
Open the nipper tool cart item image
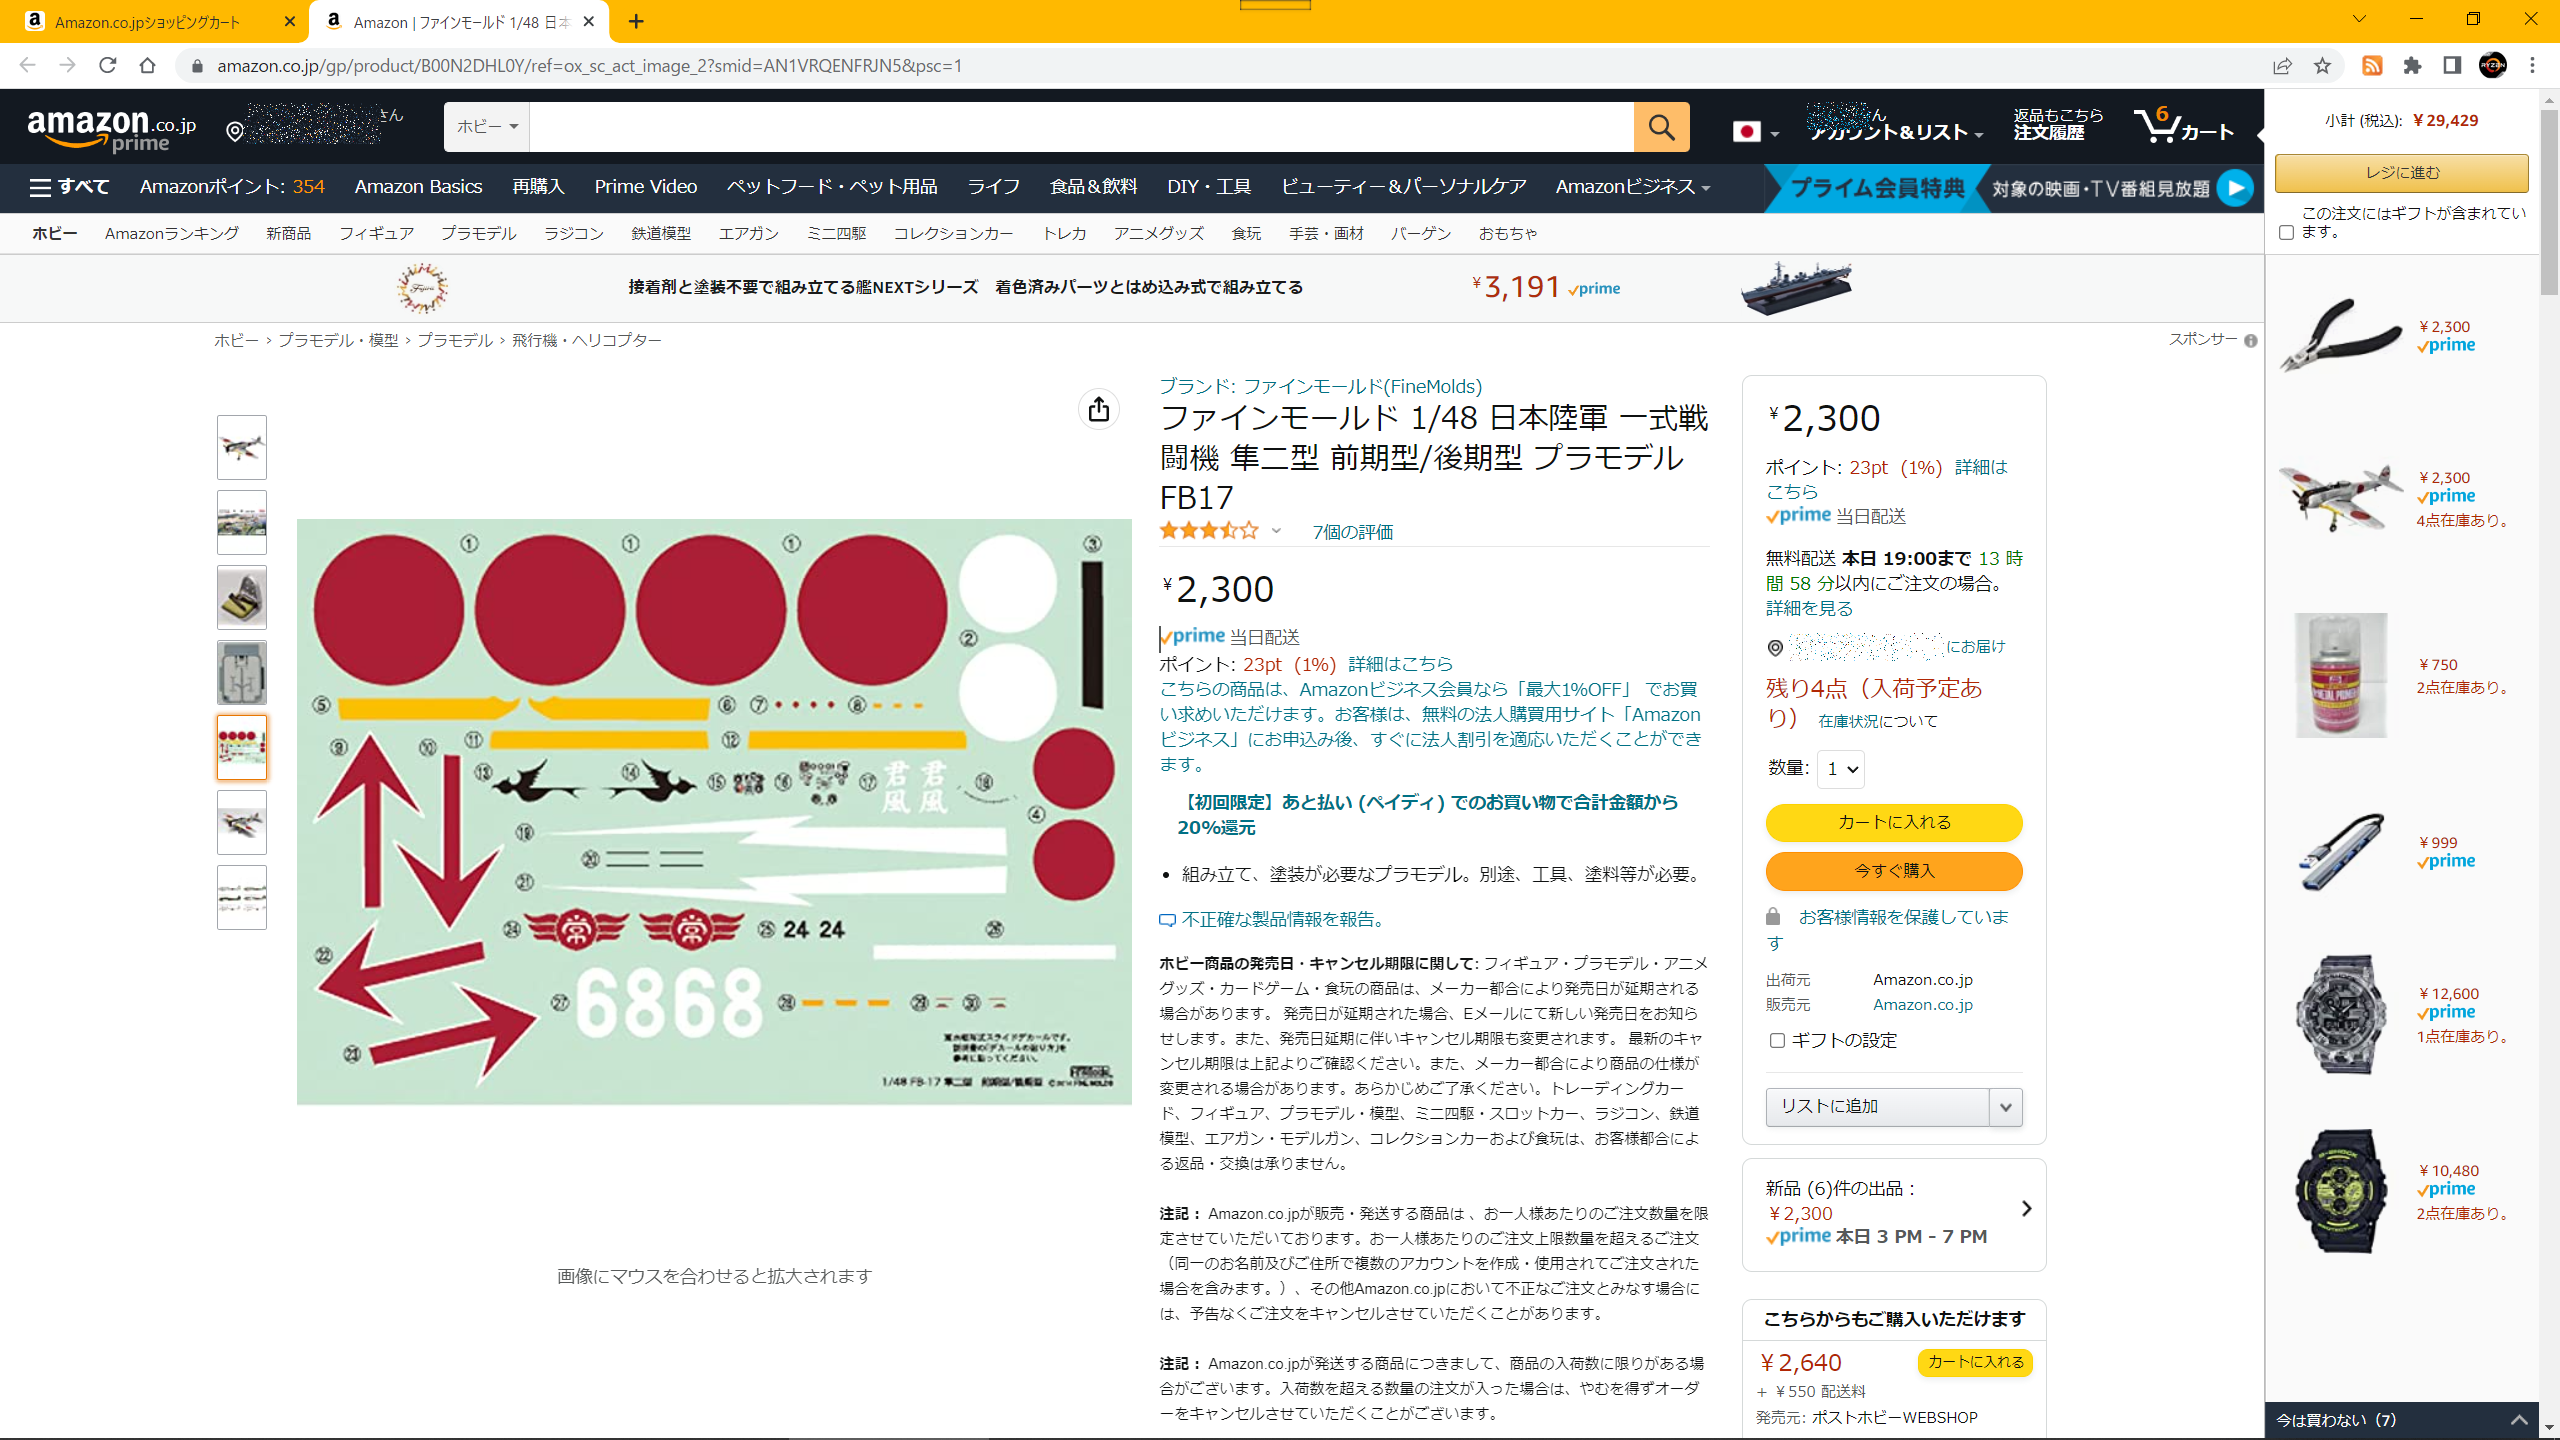[x=2340, y=335]
